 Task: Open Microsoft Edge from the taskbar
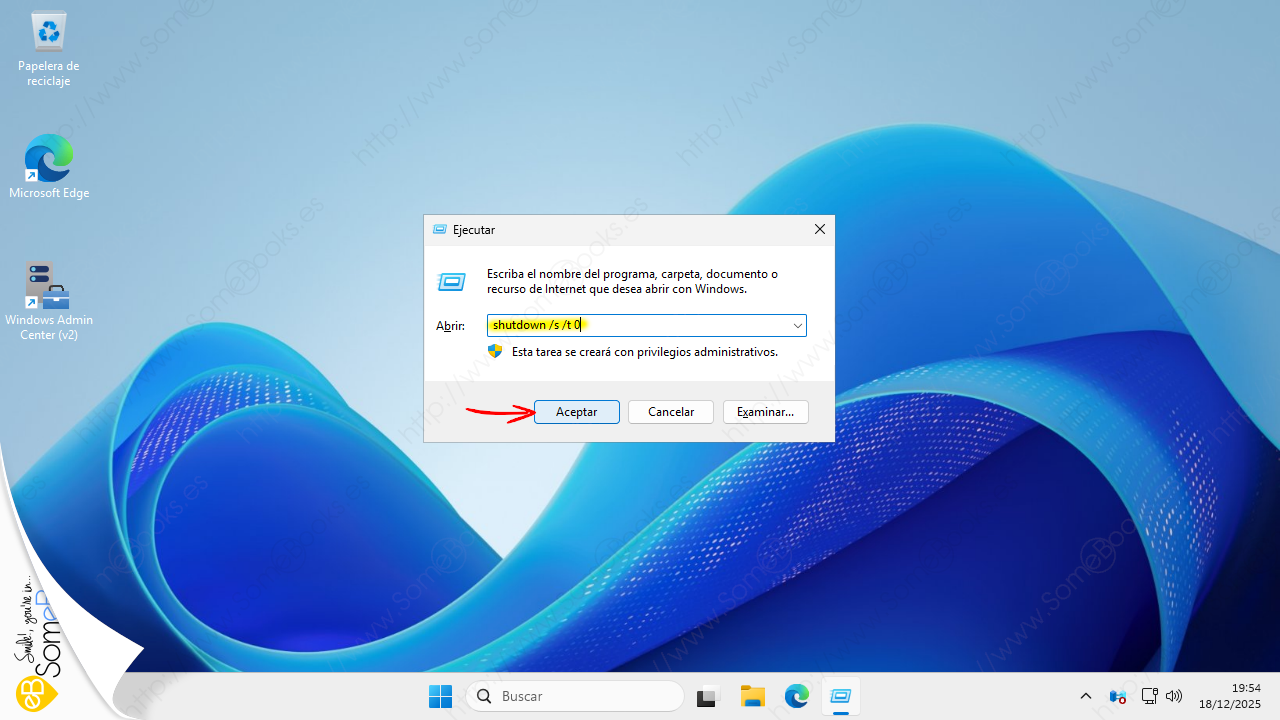click(x=796, y=696)
